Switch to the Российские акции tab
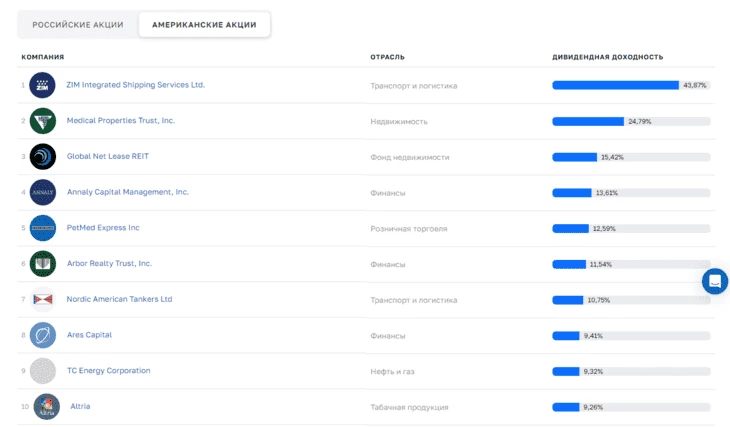The width and height of the screenshot is (730, 427). (x=78, y=25)
